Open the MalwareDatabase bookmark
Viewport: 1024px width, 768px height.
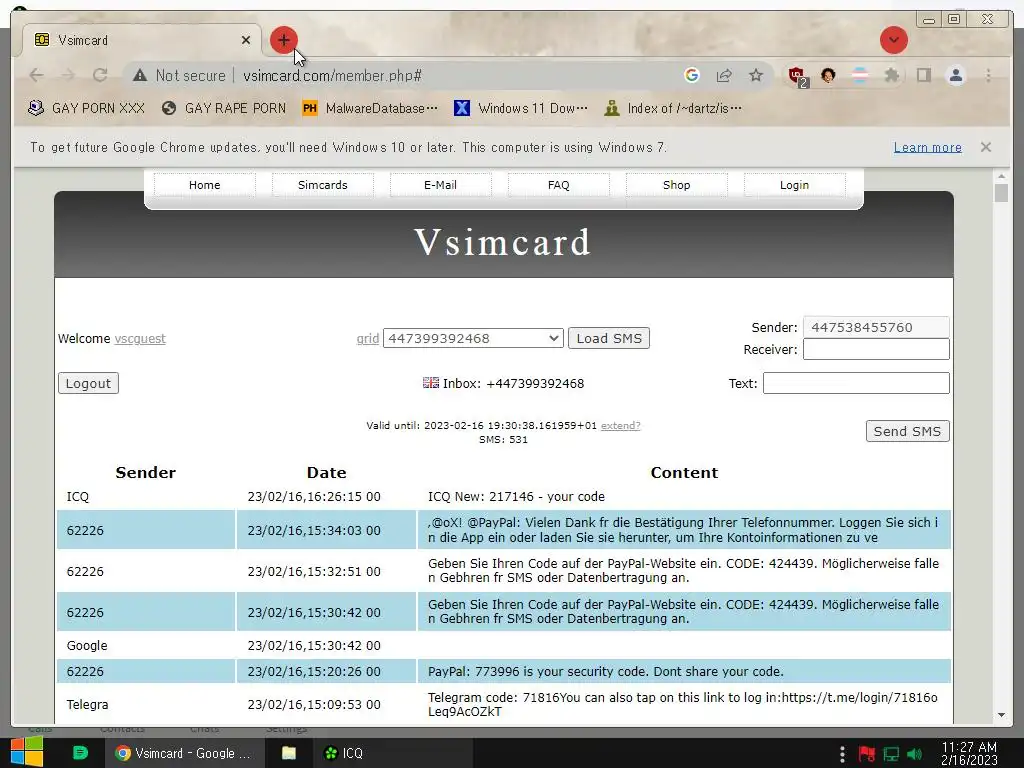tap(370, 108)
